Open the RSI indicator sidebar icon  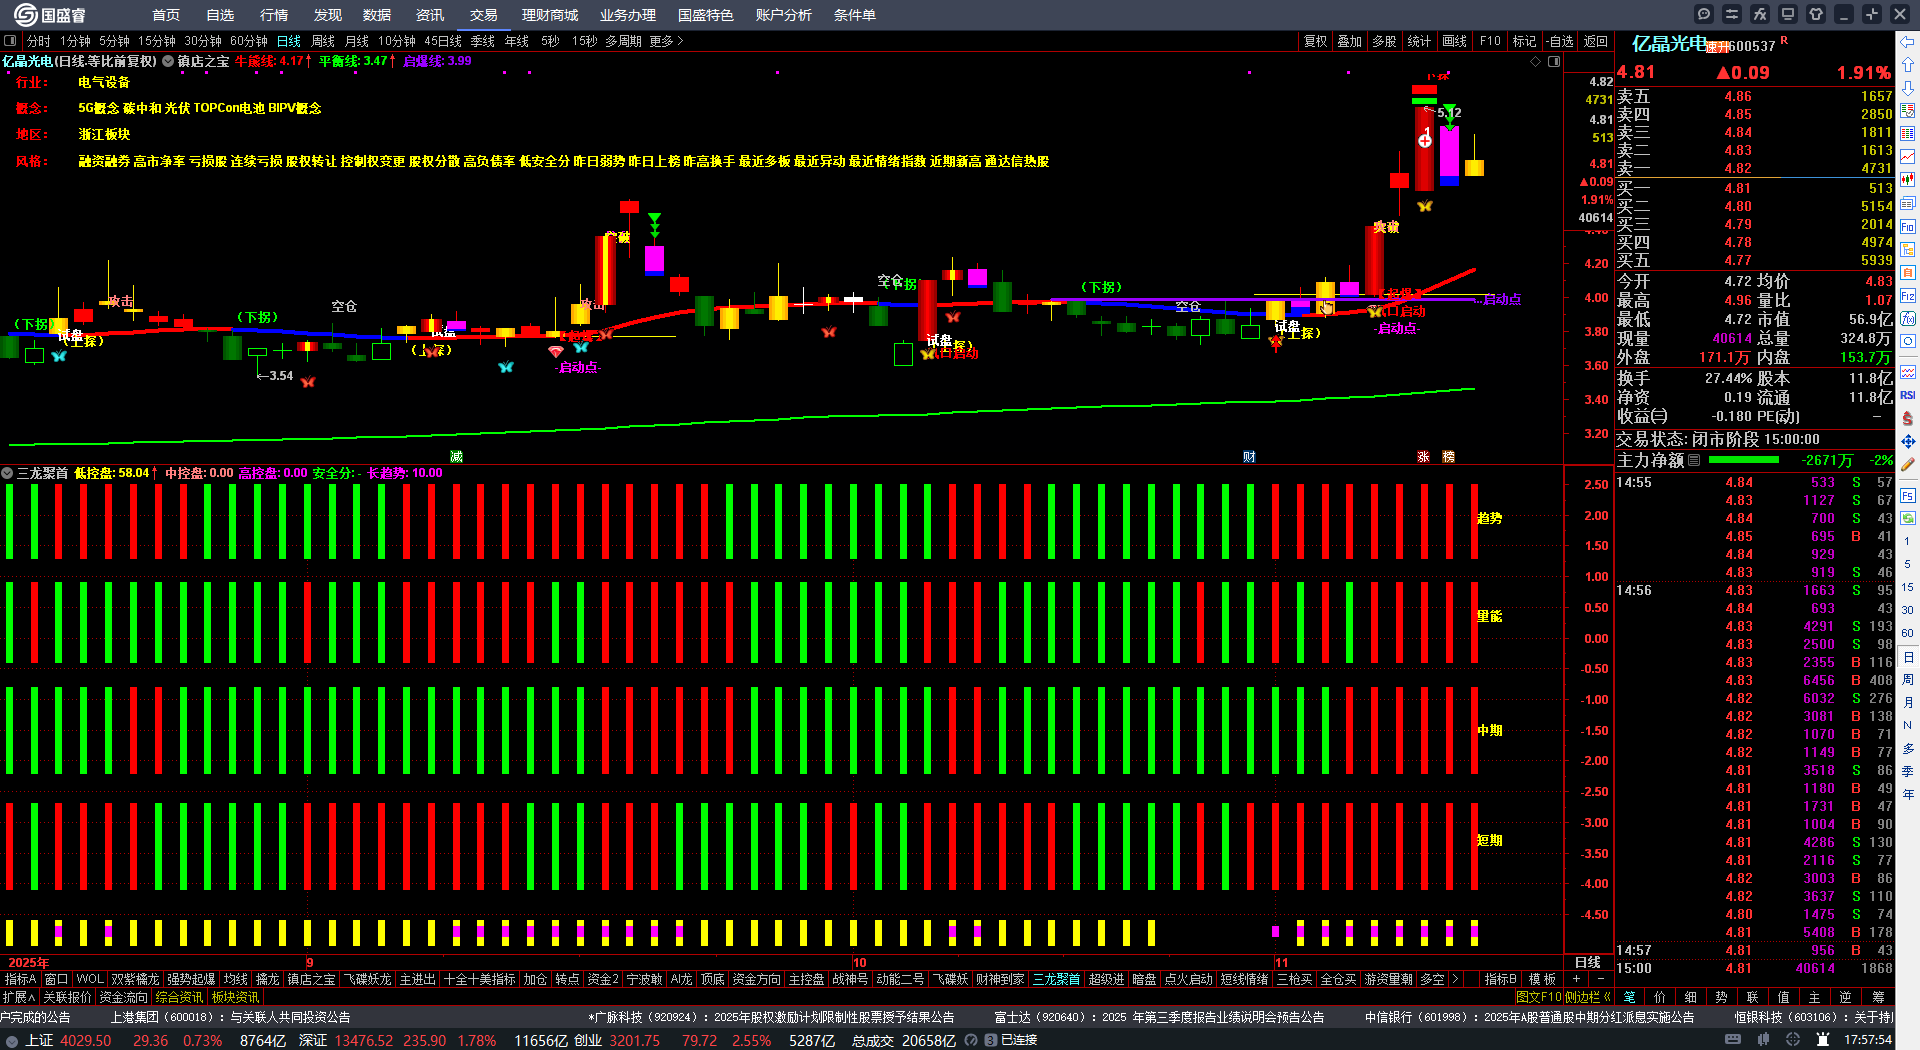[1908, 395]
